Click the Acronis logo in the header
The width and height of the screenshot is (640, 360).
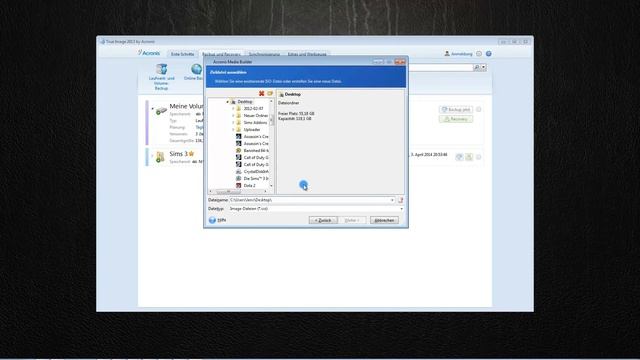149,53
